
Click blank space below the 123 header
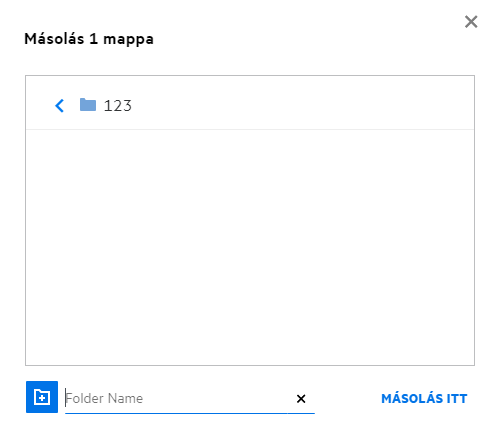[x=250, y=247]
